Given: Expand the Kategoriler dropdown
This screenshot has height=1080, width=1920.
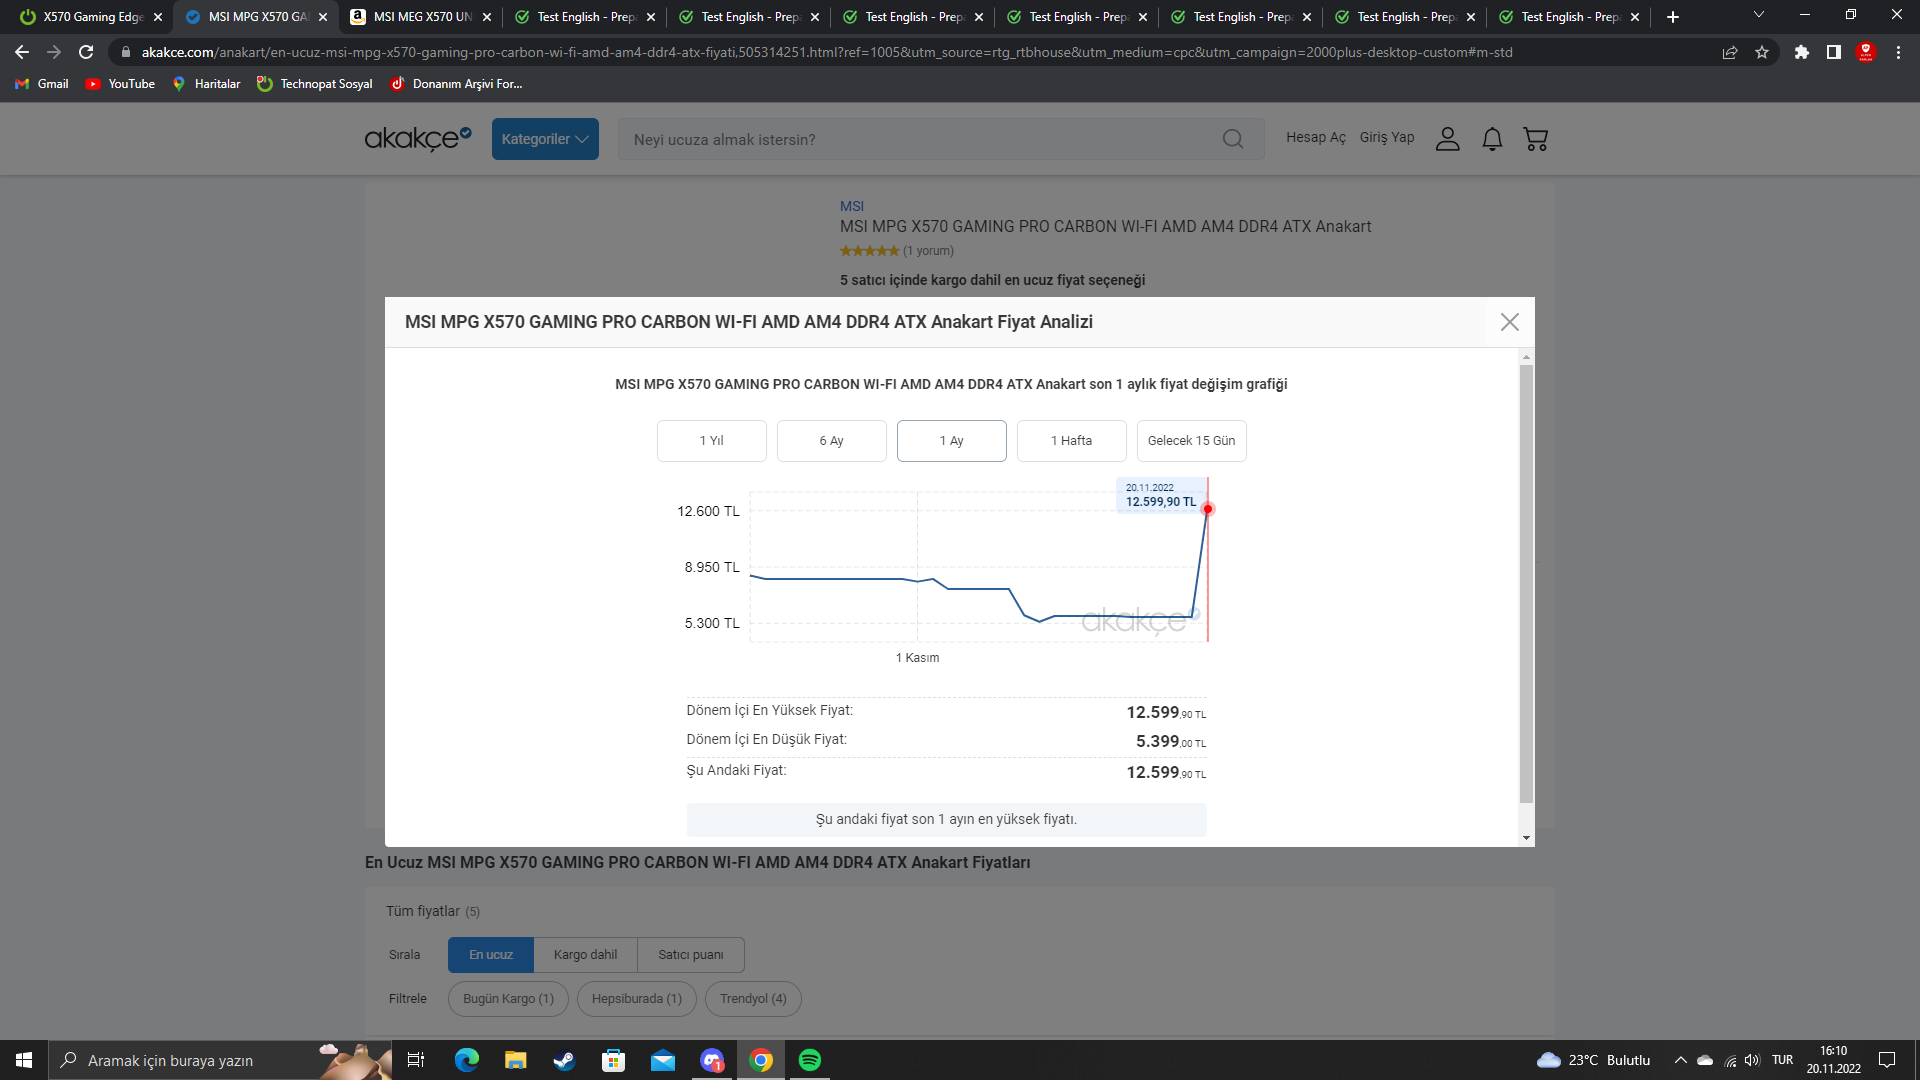Looking at the screenshot, I should [545, 139].
